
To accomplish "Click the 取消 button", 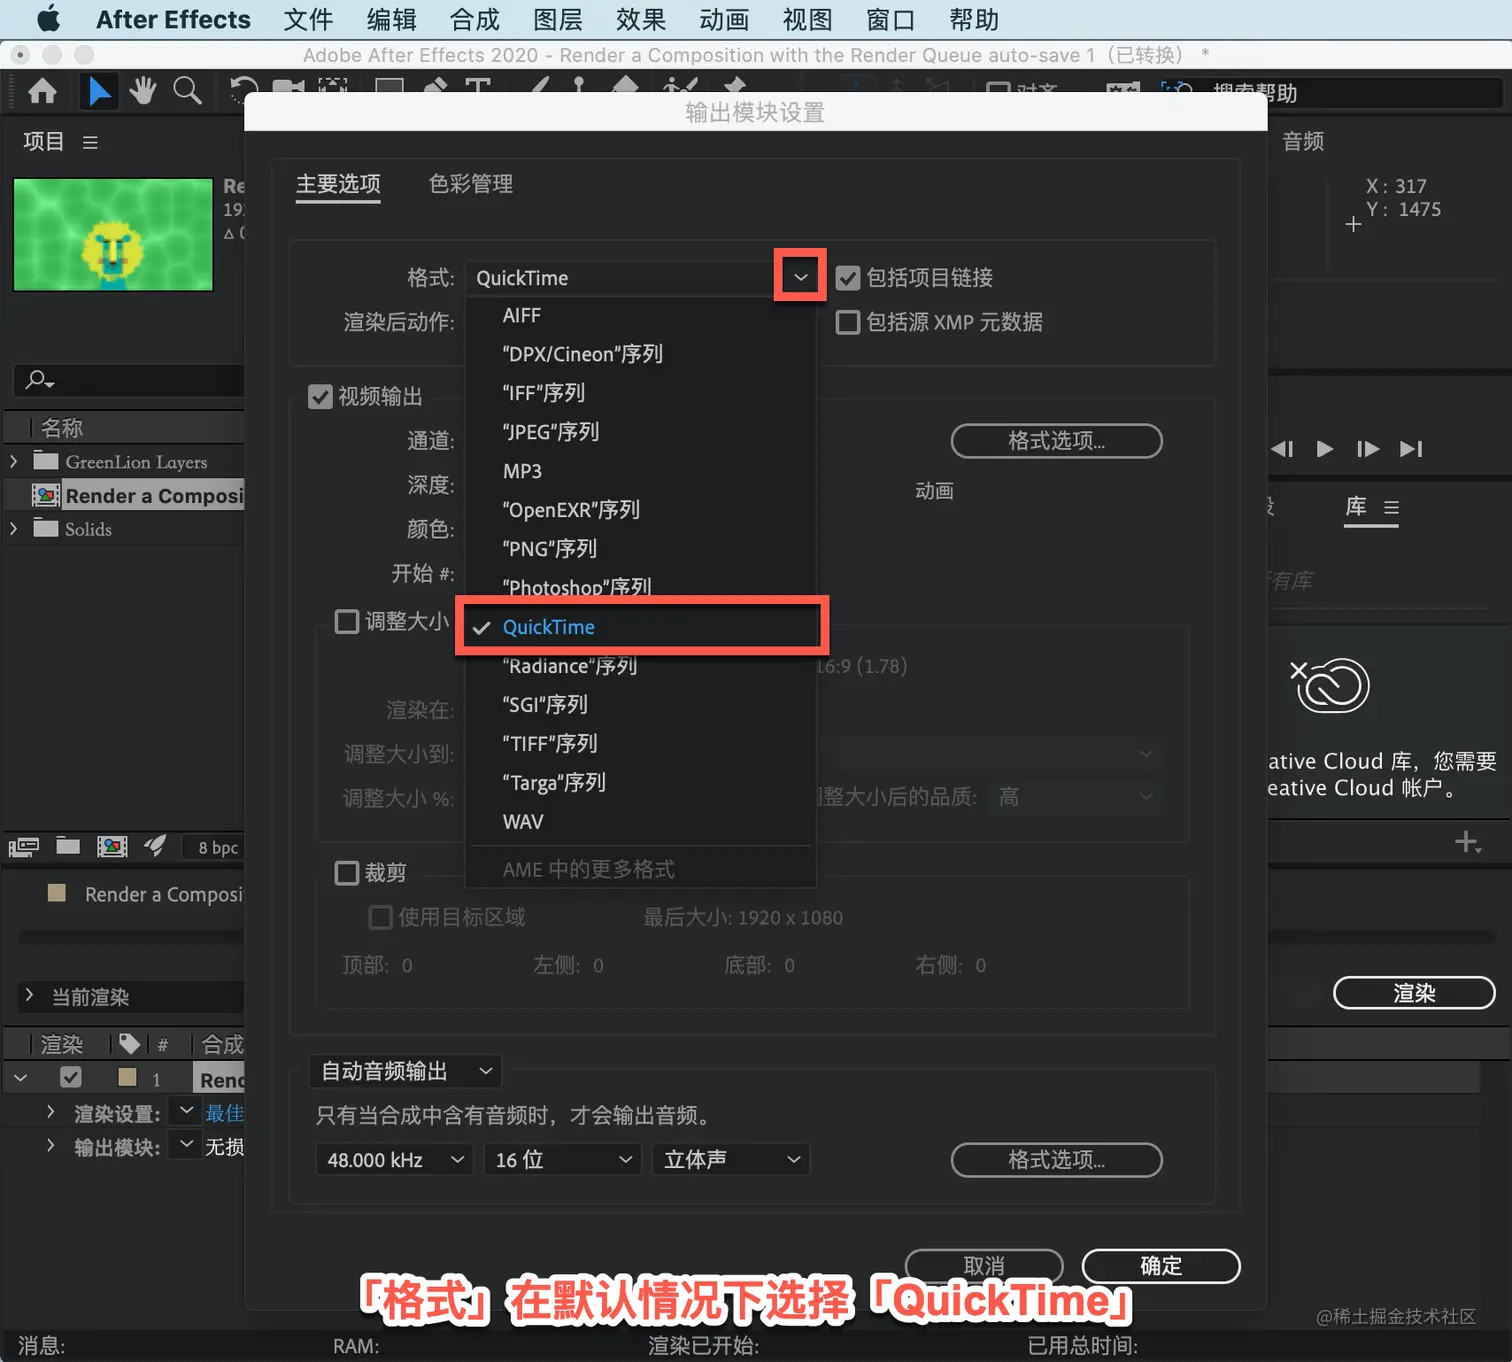I will pyautogui.click(x=984, y=1266).
